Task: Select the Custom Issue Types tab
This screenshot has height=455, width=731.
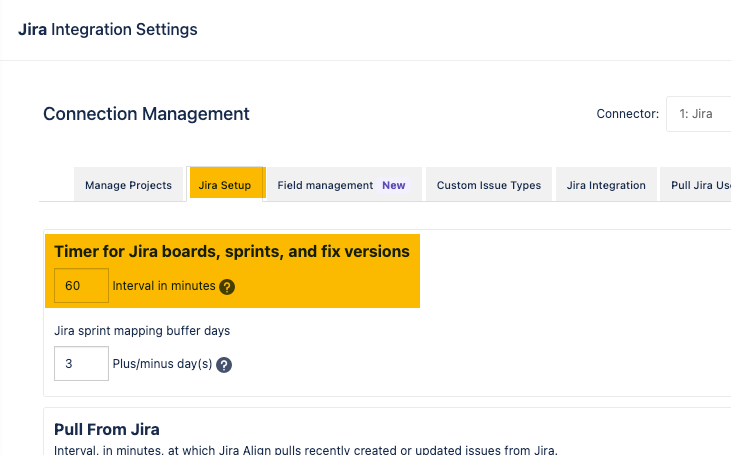Action: [x=489, y=185]
